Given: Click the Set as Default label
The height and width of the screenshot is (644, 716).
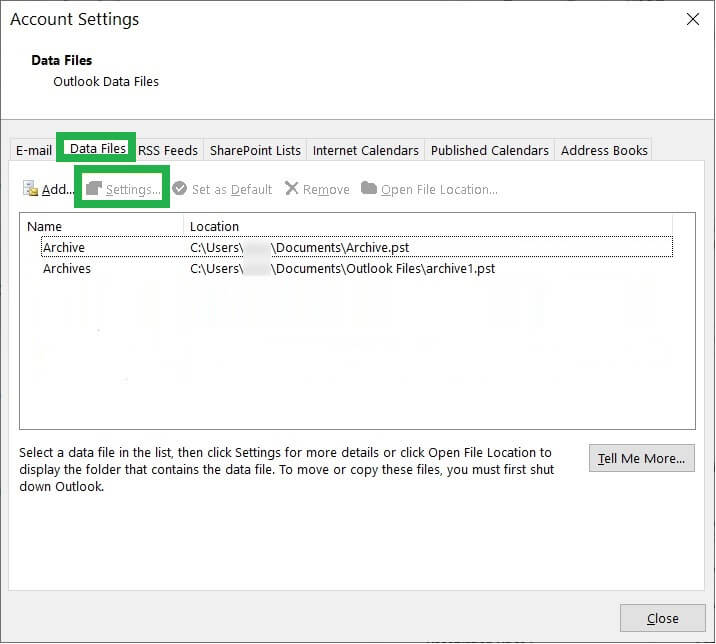Looking at the screenshot, I should click(x=232, y=190).
